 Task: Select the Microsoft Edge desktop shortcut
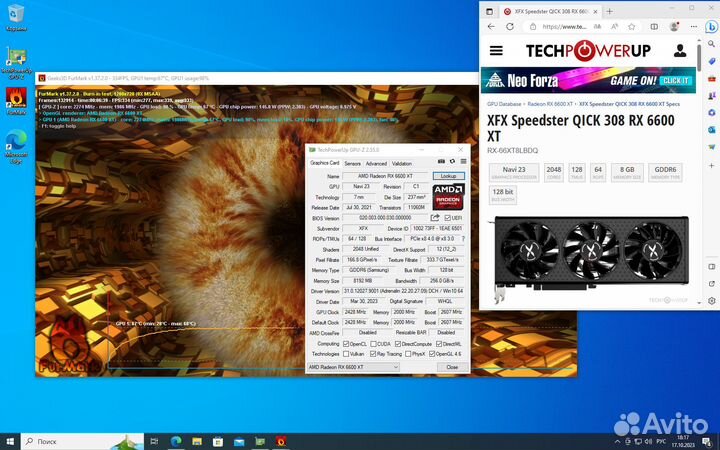(16, 146)
